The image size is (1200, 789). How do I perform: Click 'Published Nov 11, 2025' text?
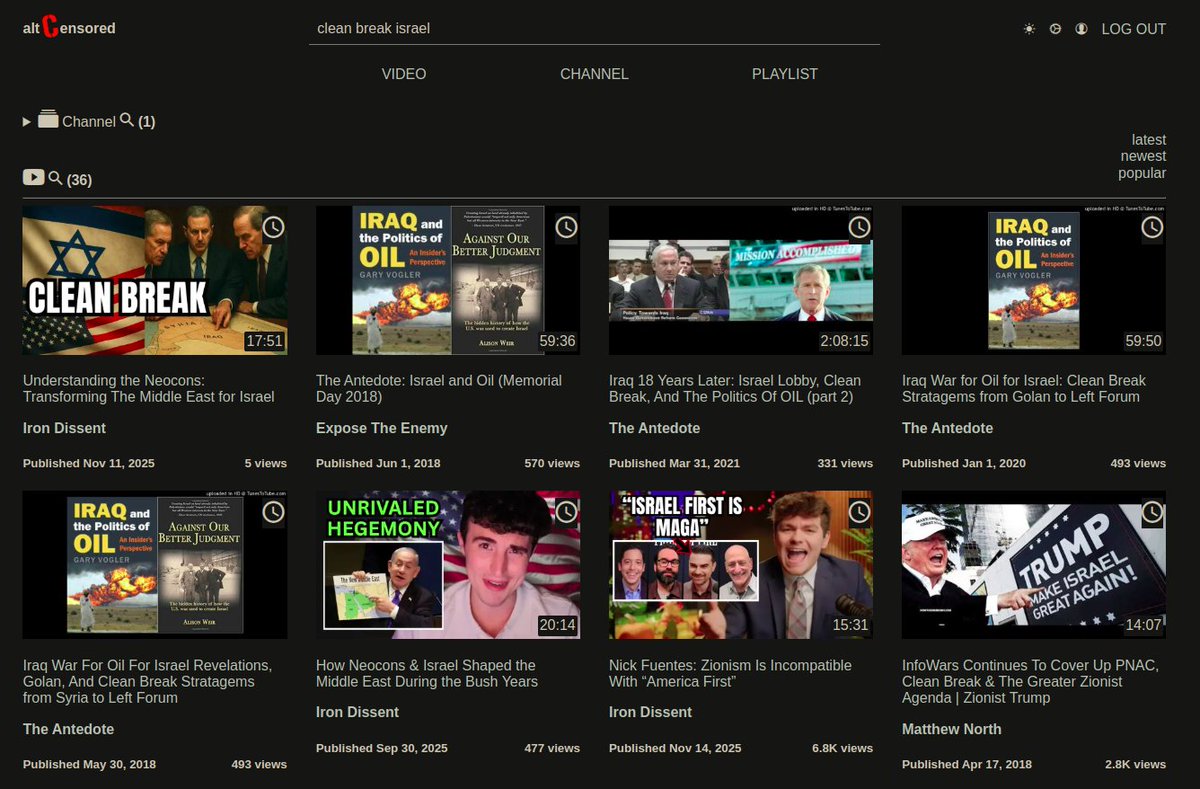click(x=89, y=463)
